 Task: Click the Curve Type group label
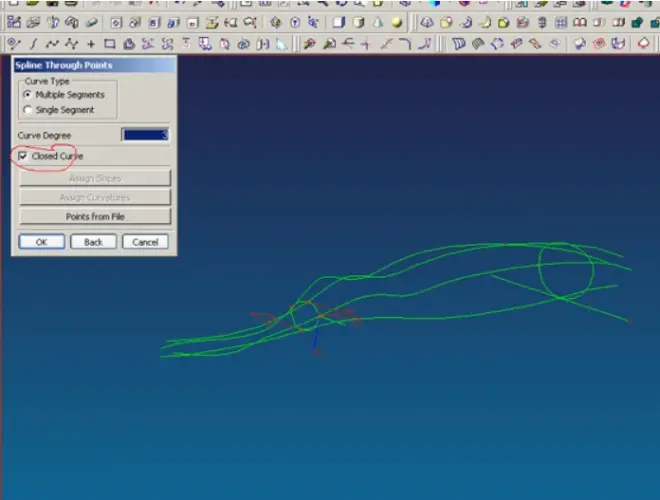click(x=47, y=81)
